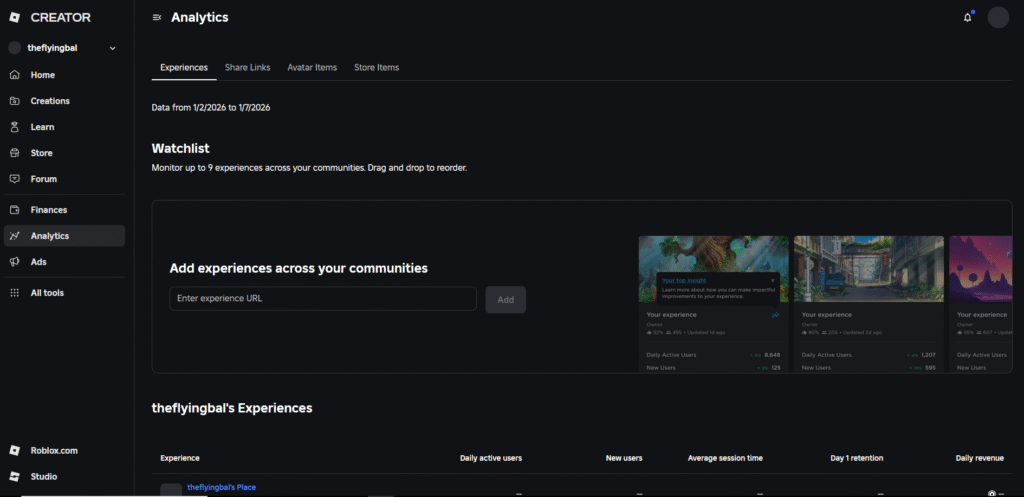Select Analytics label in sidebar
Screen dimensions: 1024x497
click(x=50, y=236)
